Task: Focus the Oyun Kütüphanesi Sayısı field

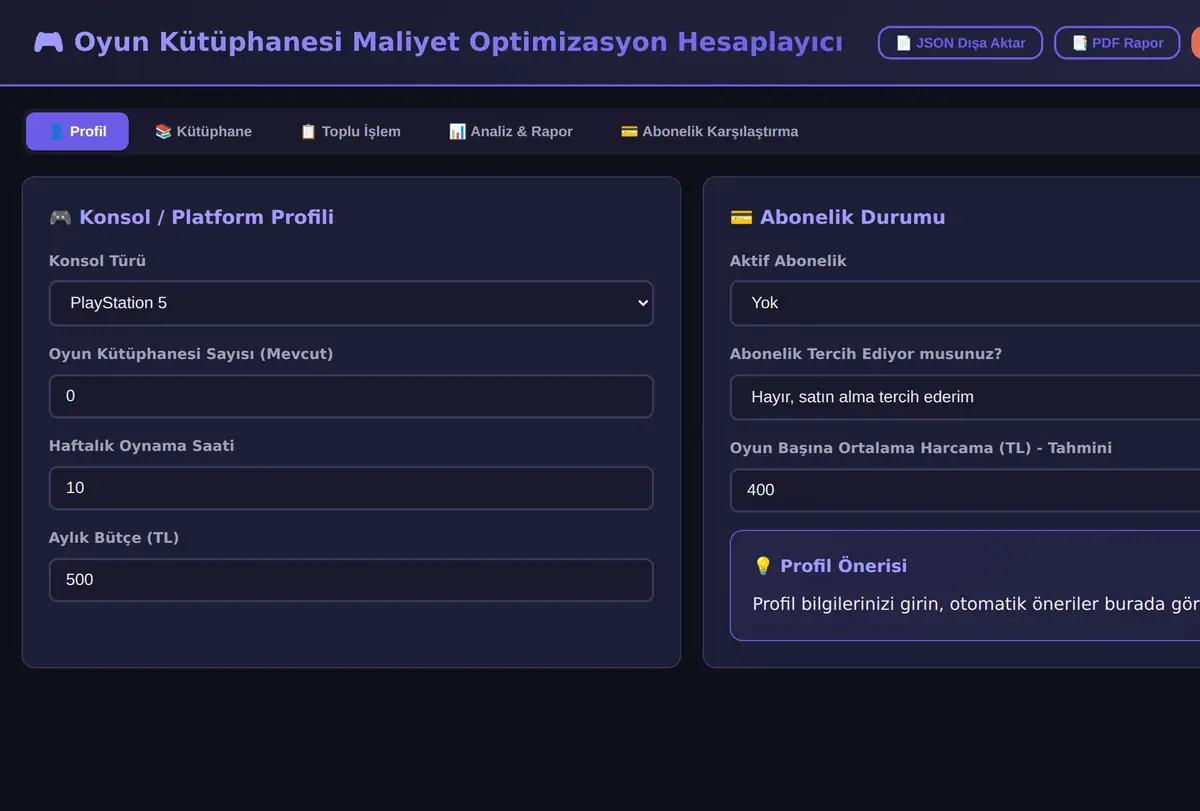Action: tap(351, 396)
